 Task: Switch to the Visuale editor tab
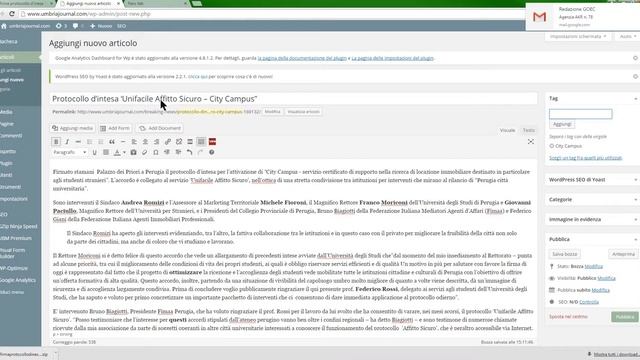pyautogui.click(x=507, y=130)
